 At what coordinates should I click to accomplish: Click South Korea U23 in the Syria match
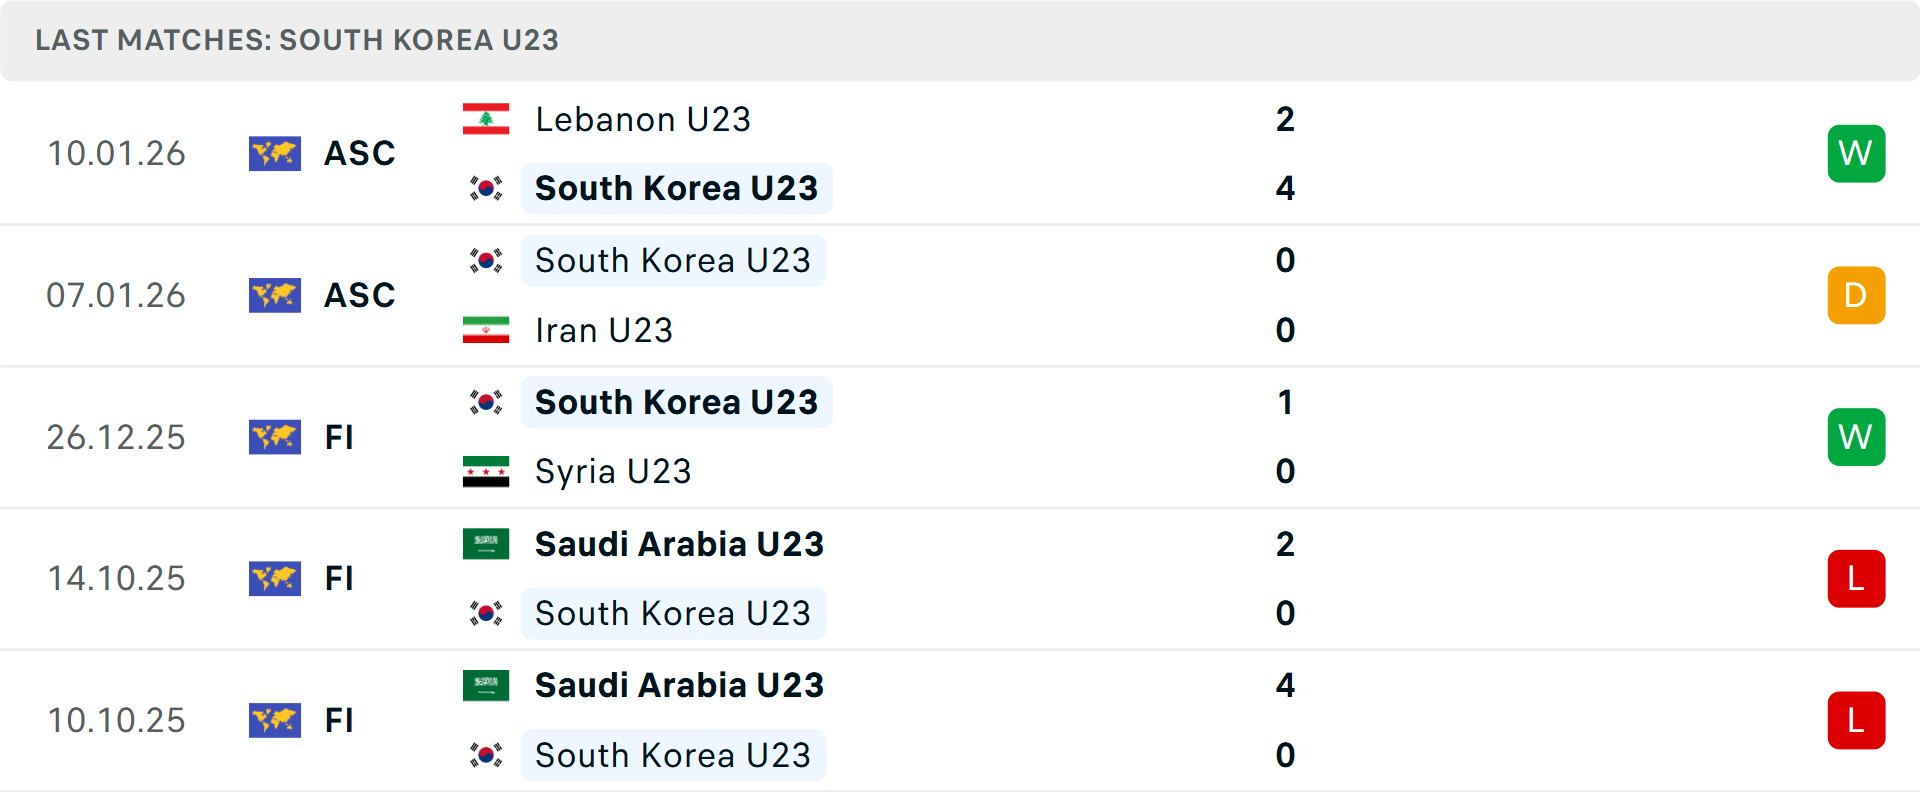pos(676,402)
